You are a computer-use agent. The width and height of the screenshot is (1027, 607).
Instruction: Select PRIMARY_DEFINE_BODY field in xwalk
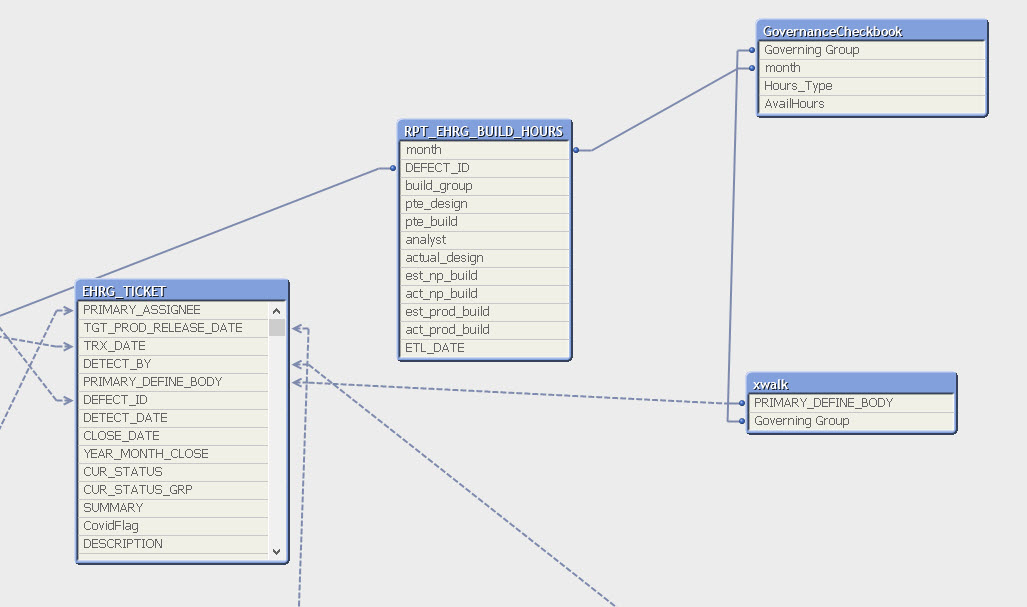(x=851, y=403)
